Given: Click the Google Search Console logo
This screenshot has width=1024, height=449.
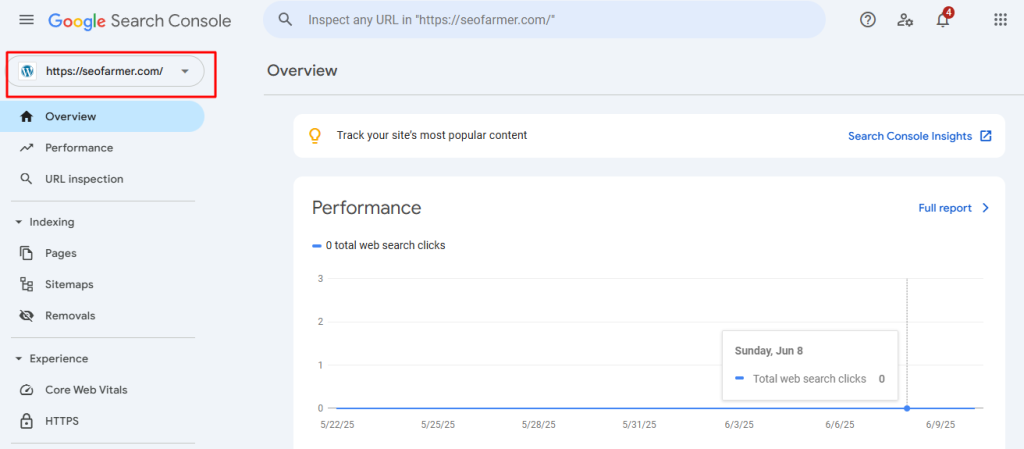Looking at the screenshot, I should (x=140, y=21).
